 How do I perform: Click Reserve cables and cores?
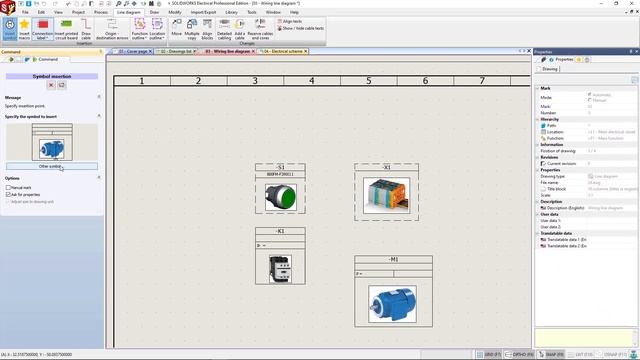coord(260,29)
